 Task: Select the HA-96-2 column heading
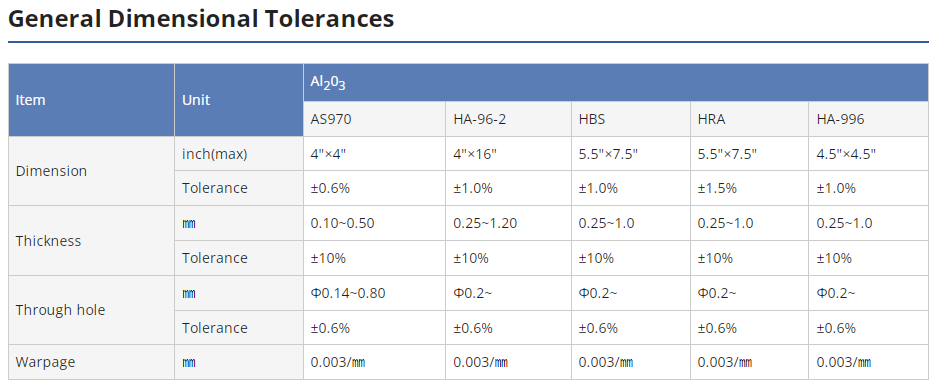(509, 119)
